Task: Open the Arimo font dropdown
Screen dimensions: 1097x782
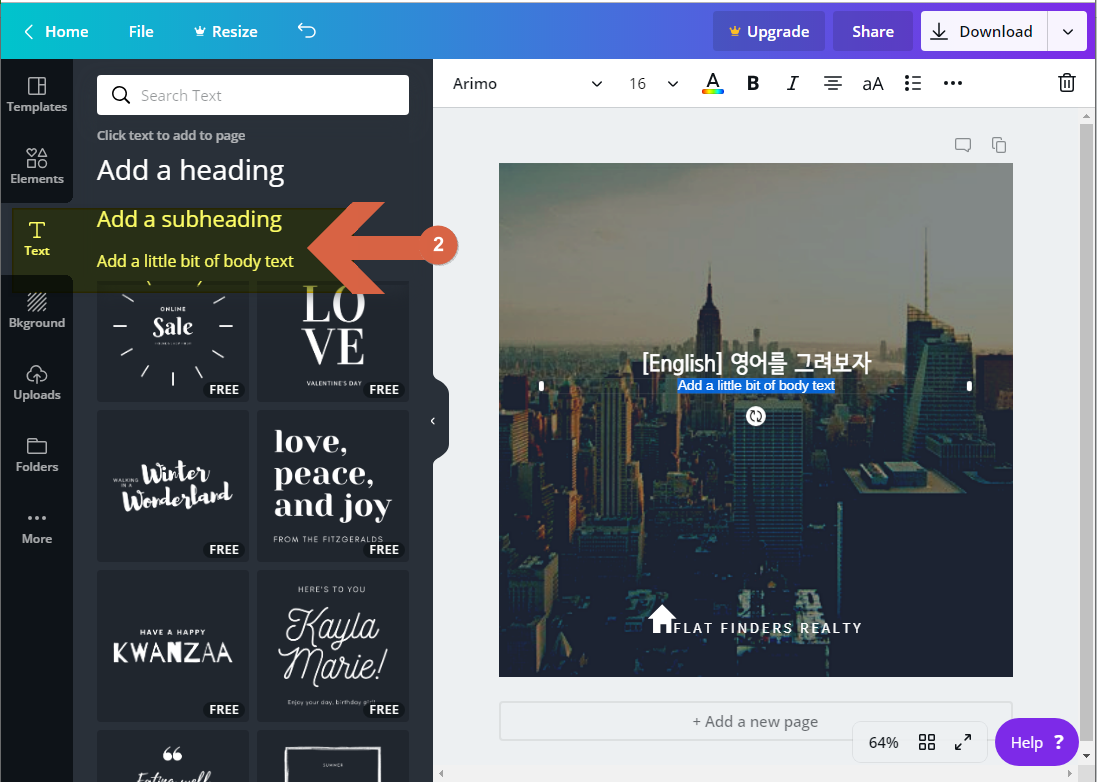Action: pyautogui.click(x=528, y=83)
